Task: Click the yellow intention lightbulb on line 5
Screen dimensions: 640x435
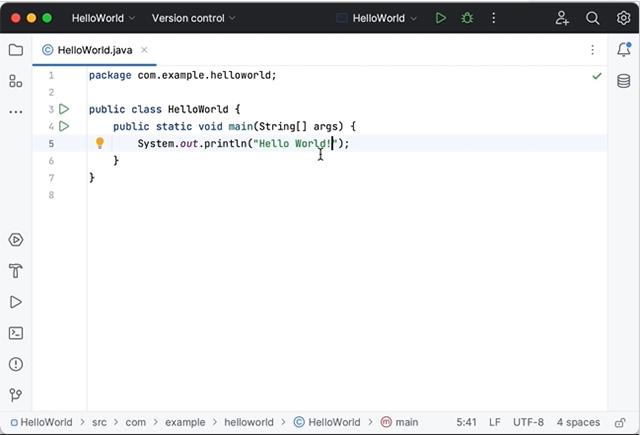Action: coord(100,143)
